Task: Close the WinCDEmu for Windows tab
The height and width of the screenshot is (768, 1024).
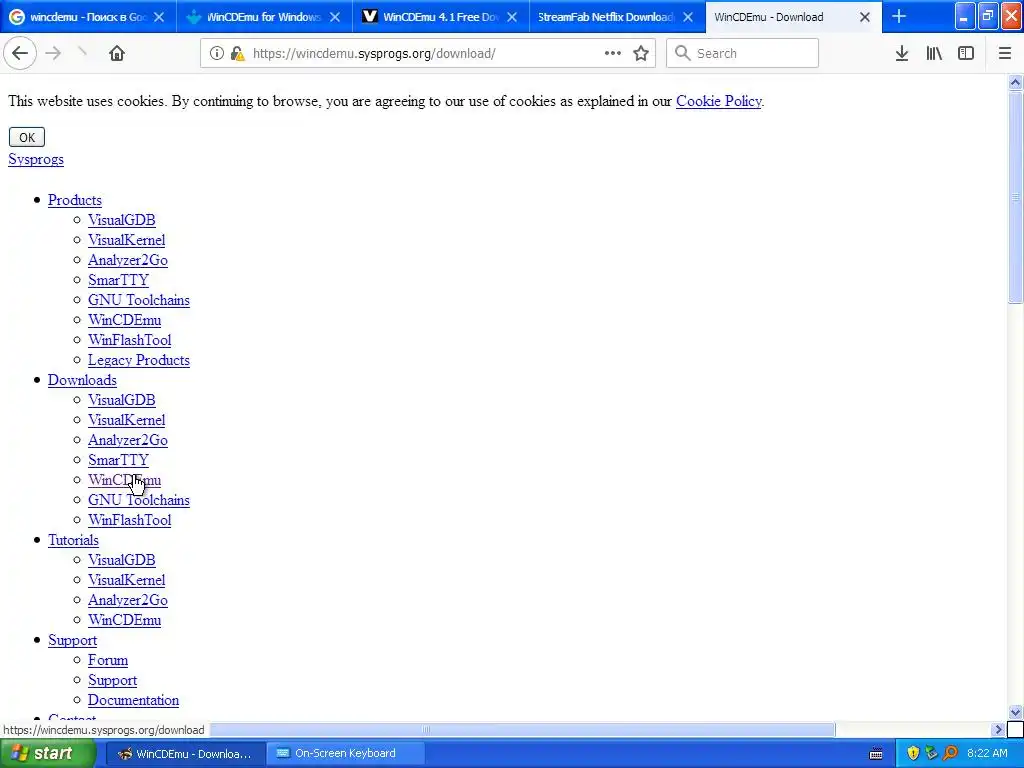Action: tap(335, 17)
